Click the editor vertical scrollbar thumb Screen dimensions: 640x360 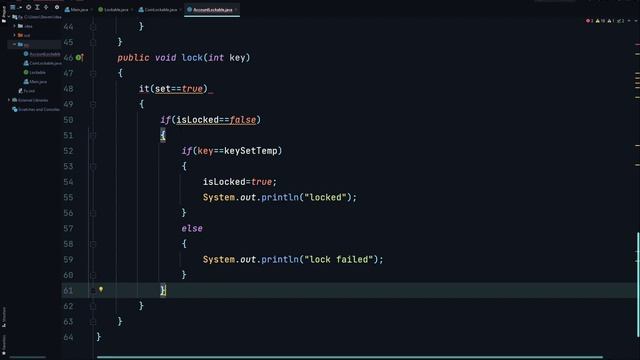pyautogui.click(x=638, y=284)
